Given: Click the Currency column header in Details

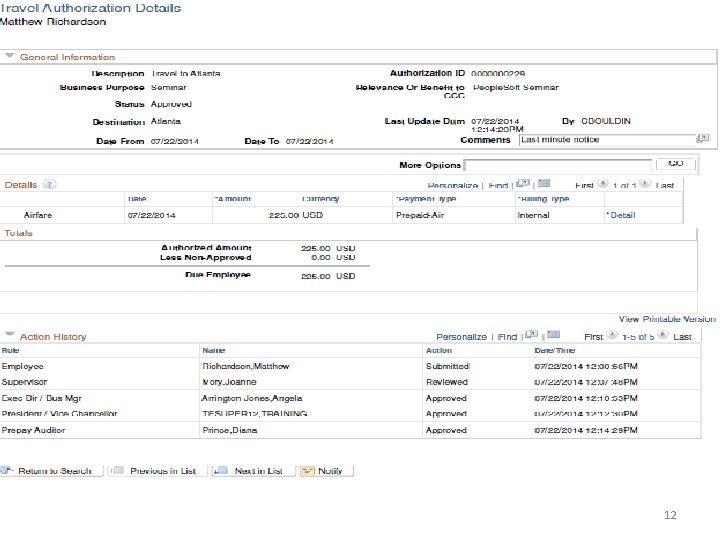Looking at the screenshot, I should [x=320, y=199].
